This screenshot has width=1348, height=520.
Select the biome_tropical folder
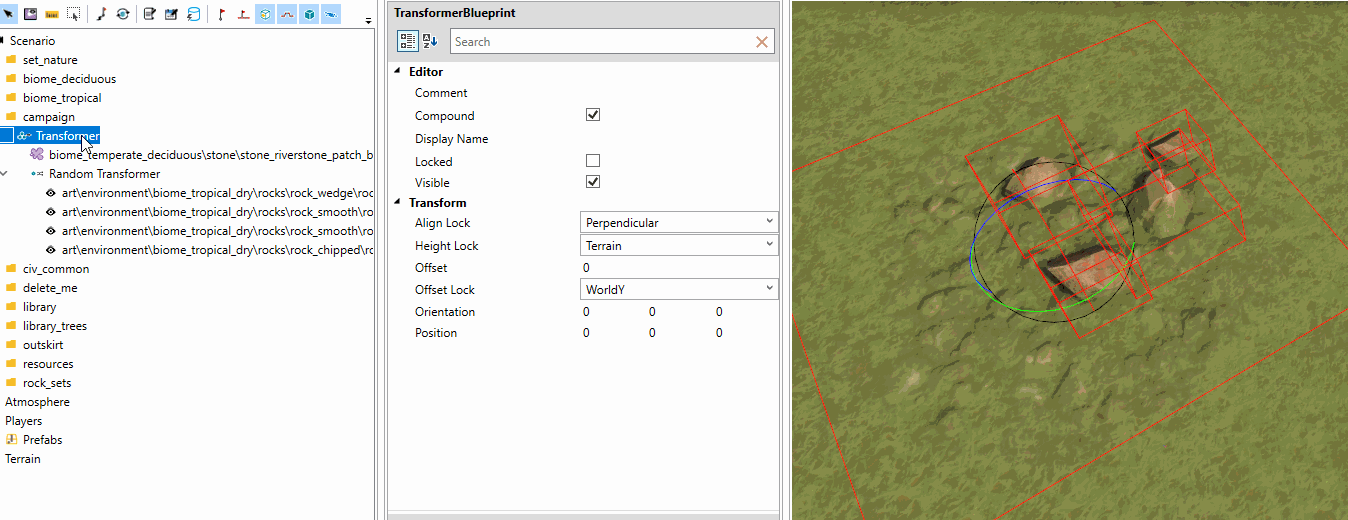click(x=62, y=98)
